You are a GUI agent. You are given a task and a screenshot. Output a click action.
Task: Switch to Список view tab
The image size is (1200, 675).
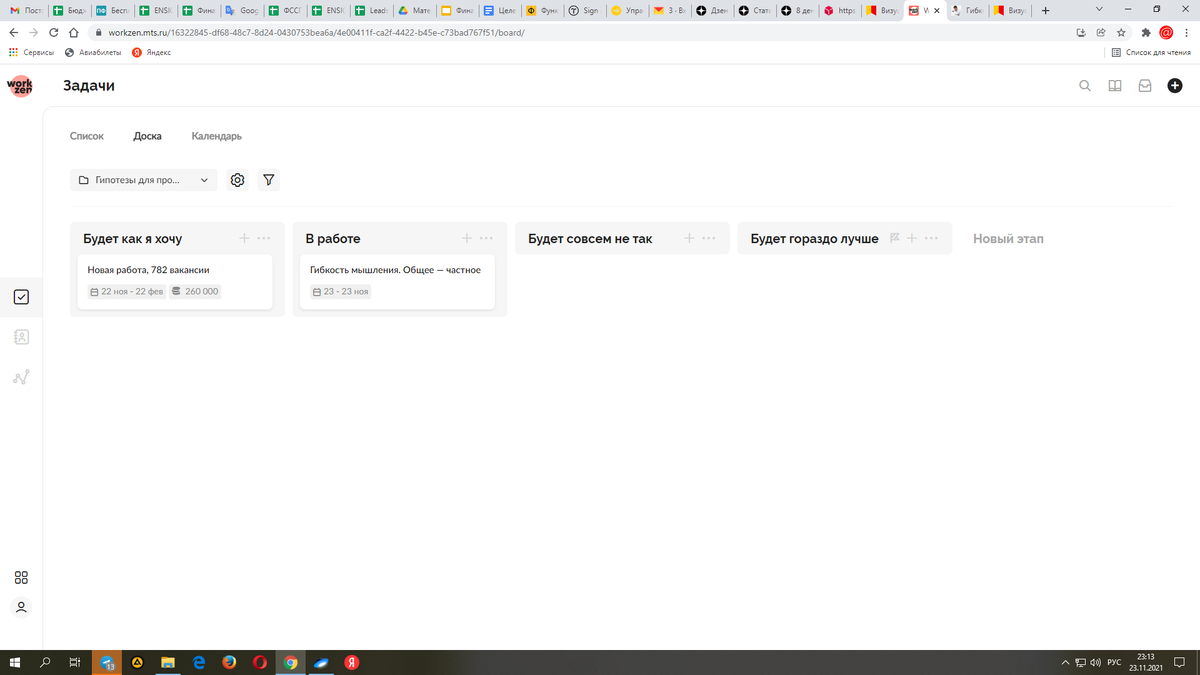pyautogui.click(x=87, y=136)
